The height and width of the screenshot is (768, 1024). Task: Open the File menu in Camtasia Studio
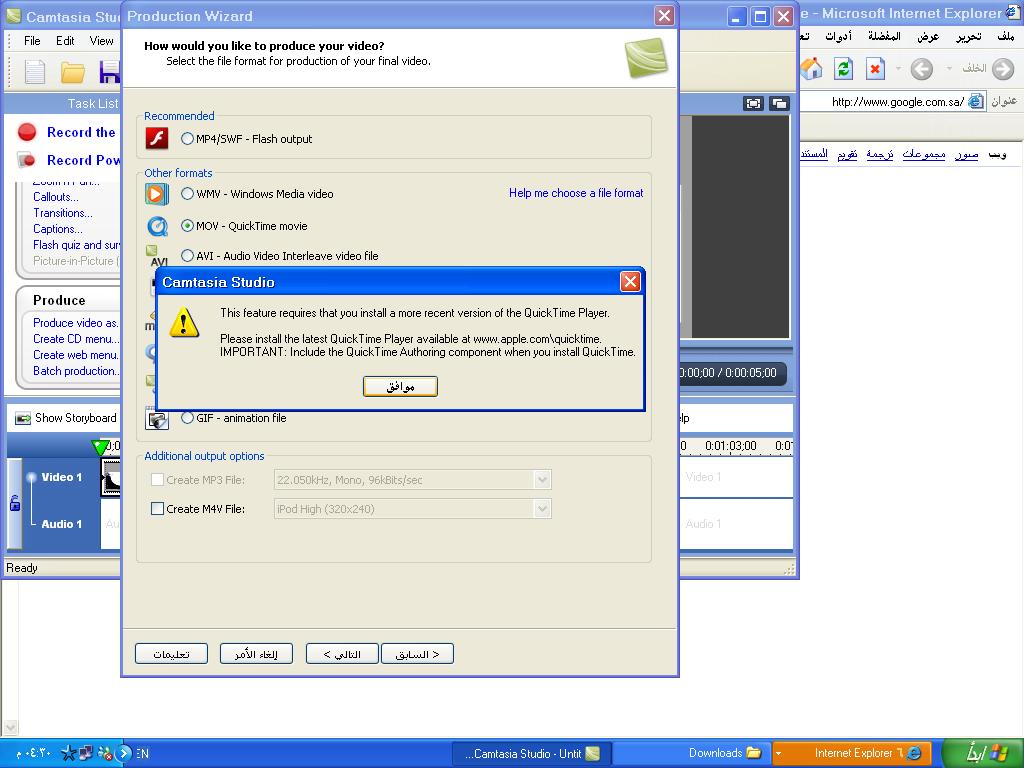32,40
